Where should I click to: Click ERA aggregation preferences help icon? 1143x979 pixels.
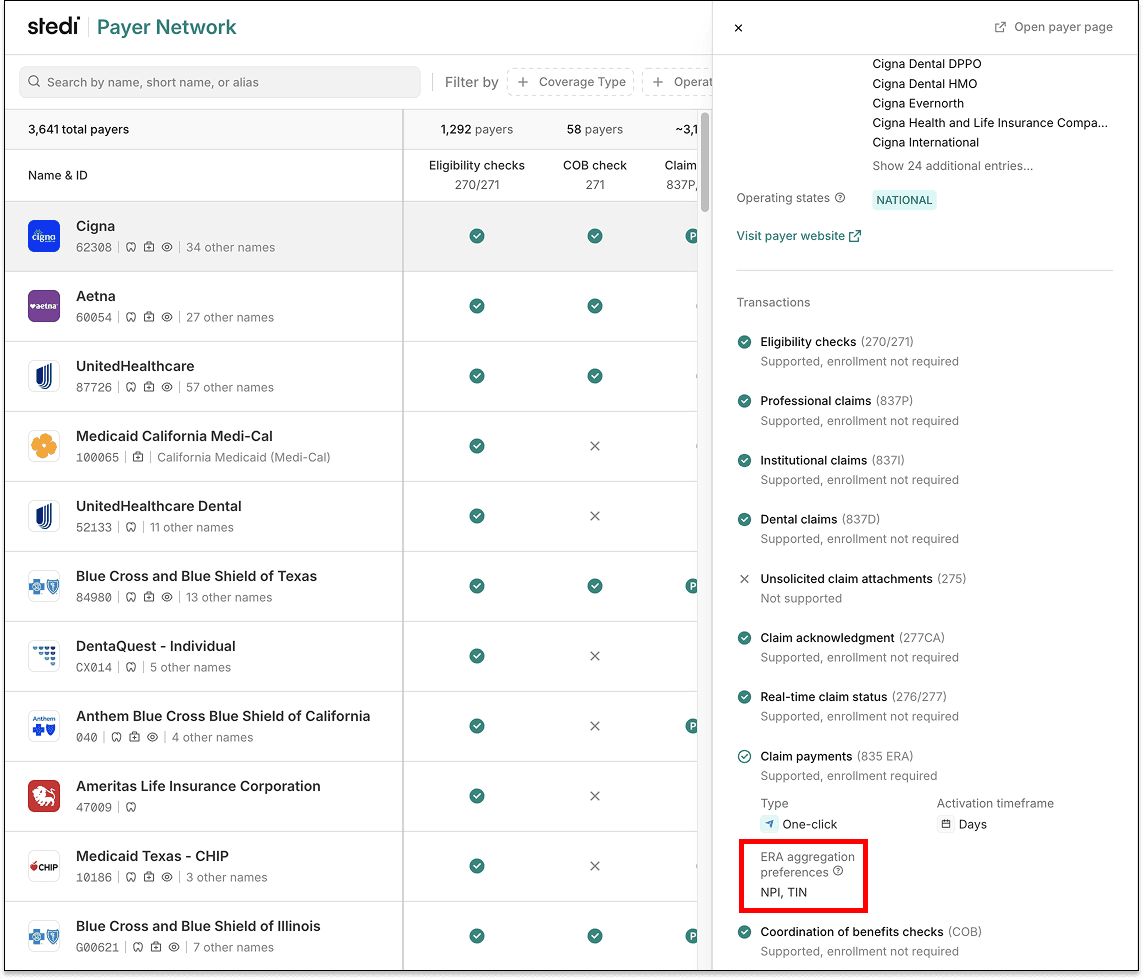tap(838, 871)
